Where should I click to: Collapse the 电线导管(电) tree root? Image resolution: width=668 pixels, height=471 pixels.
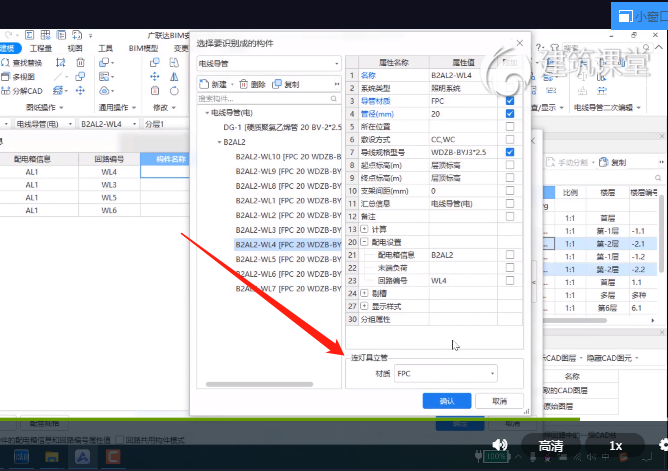click(x=207, y=113)
